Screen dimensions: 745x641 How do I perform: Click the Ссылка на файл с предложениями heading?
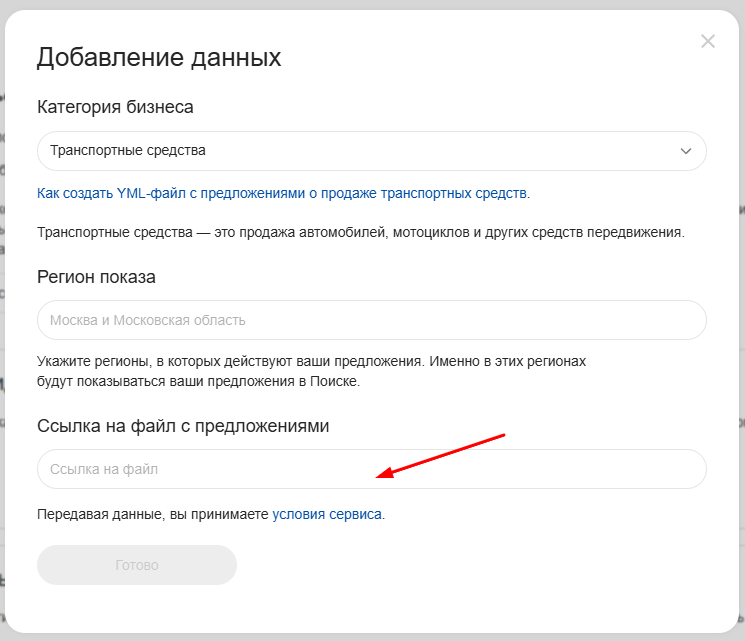click(183, 426)
